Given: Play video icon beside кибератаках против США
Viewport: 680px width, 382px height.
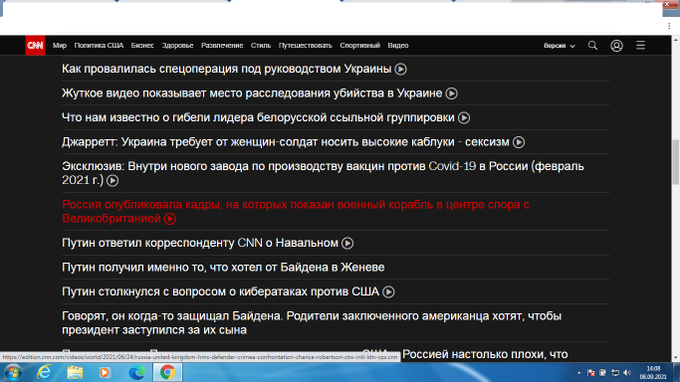Looking at the screenshot, I should coord(389,292).
